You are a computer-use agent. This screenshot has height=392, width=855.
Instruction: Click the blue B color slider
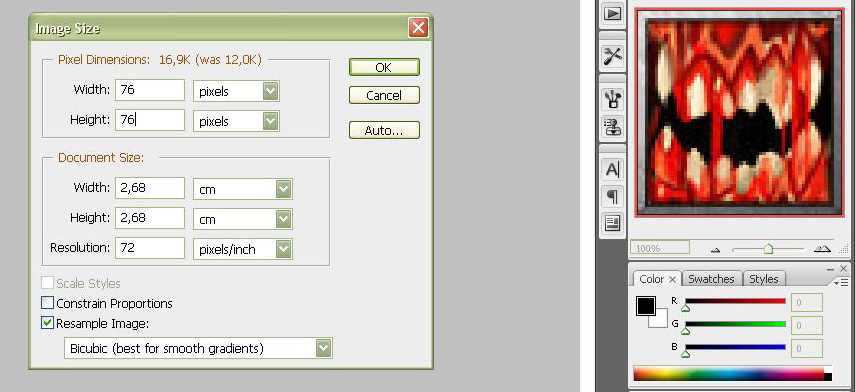click(735, 347)
